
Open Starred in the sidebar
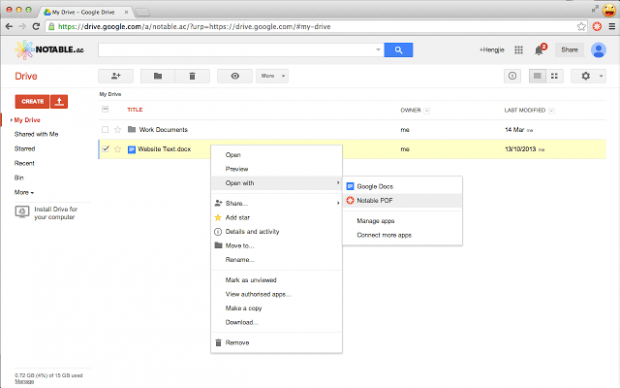click(25, 149)
